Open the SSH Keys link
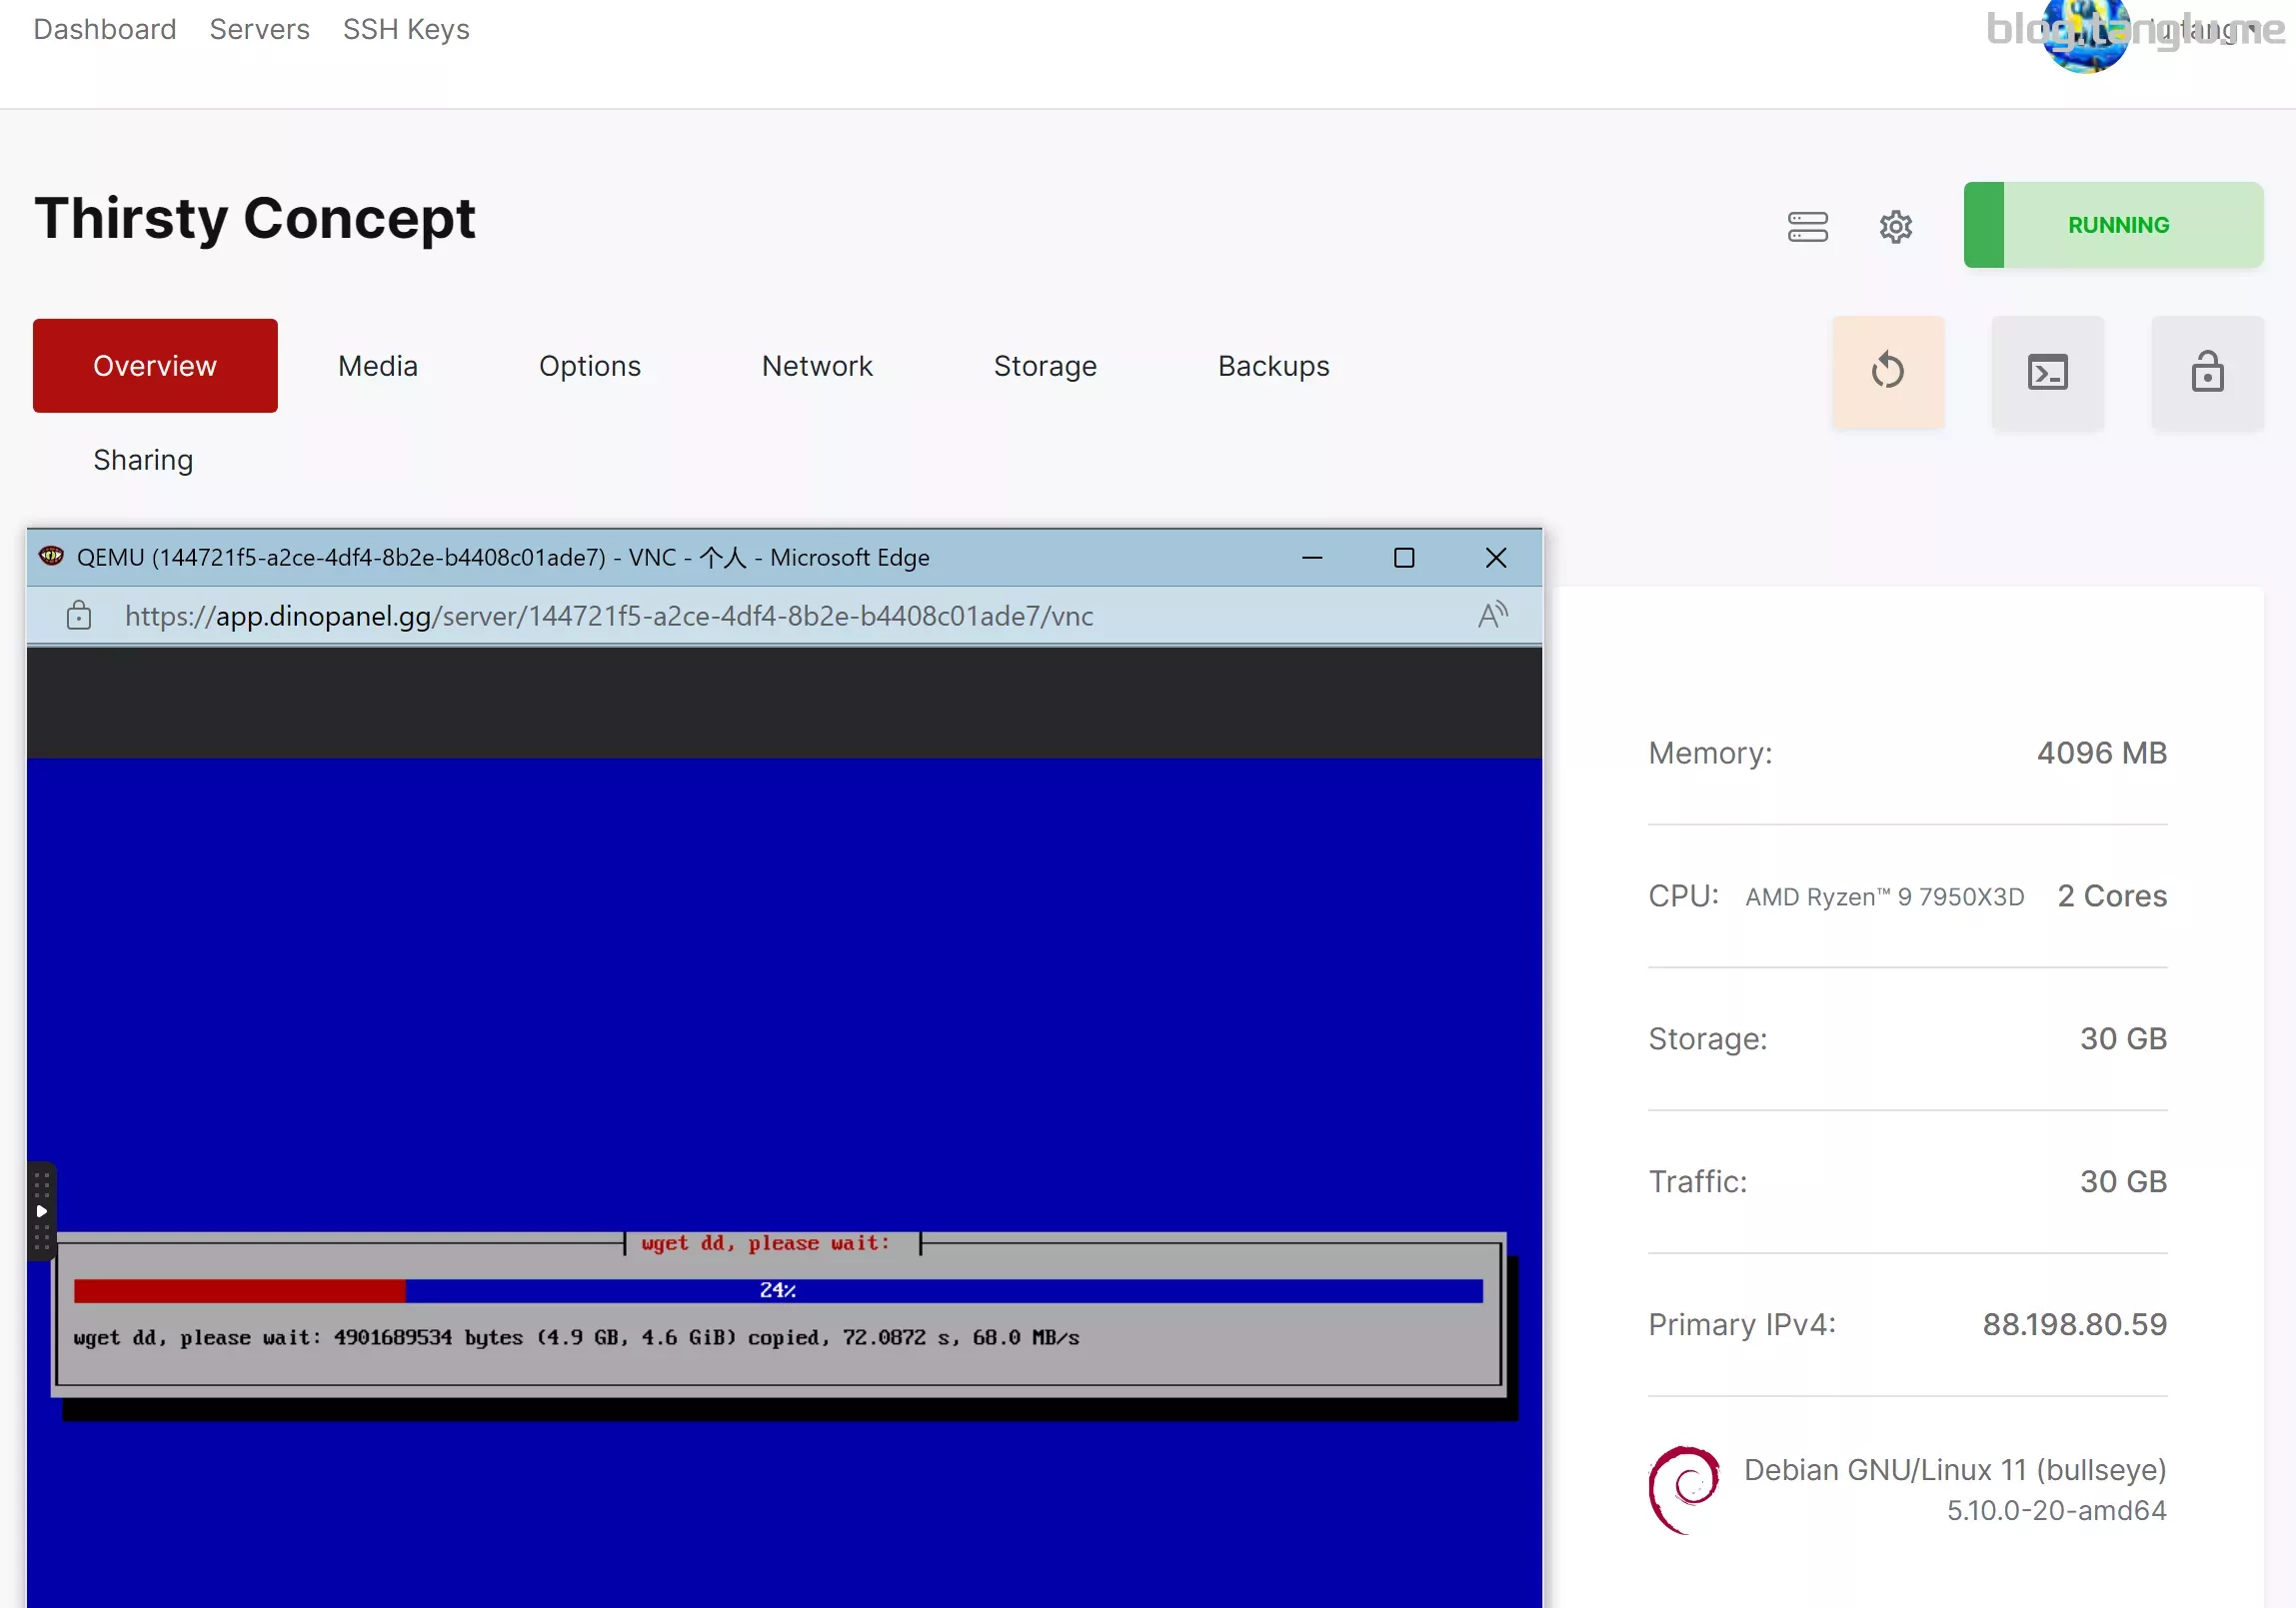 (x=406, y=30)
